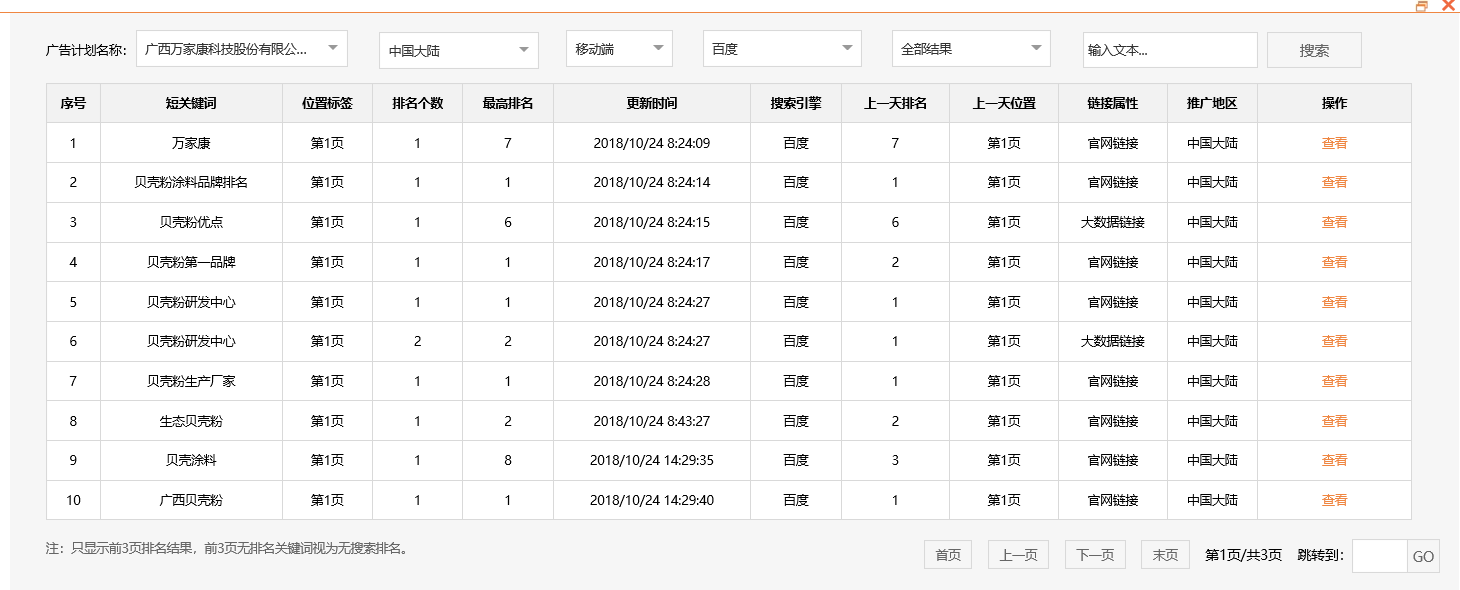The height and width of the screenshot is (590, 1460).
Task: Click the 搜索 search button
Action: pos(1313,48)
